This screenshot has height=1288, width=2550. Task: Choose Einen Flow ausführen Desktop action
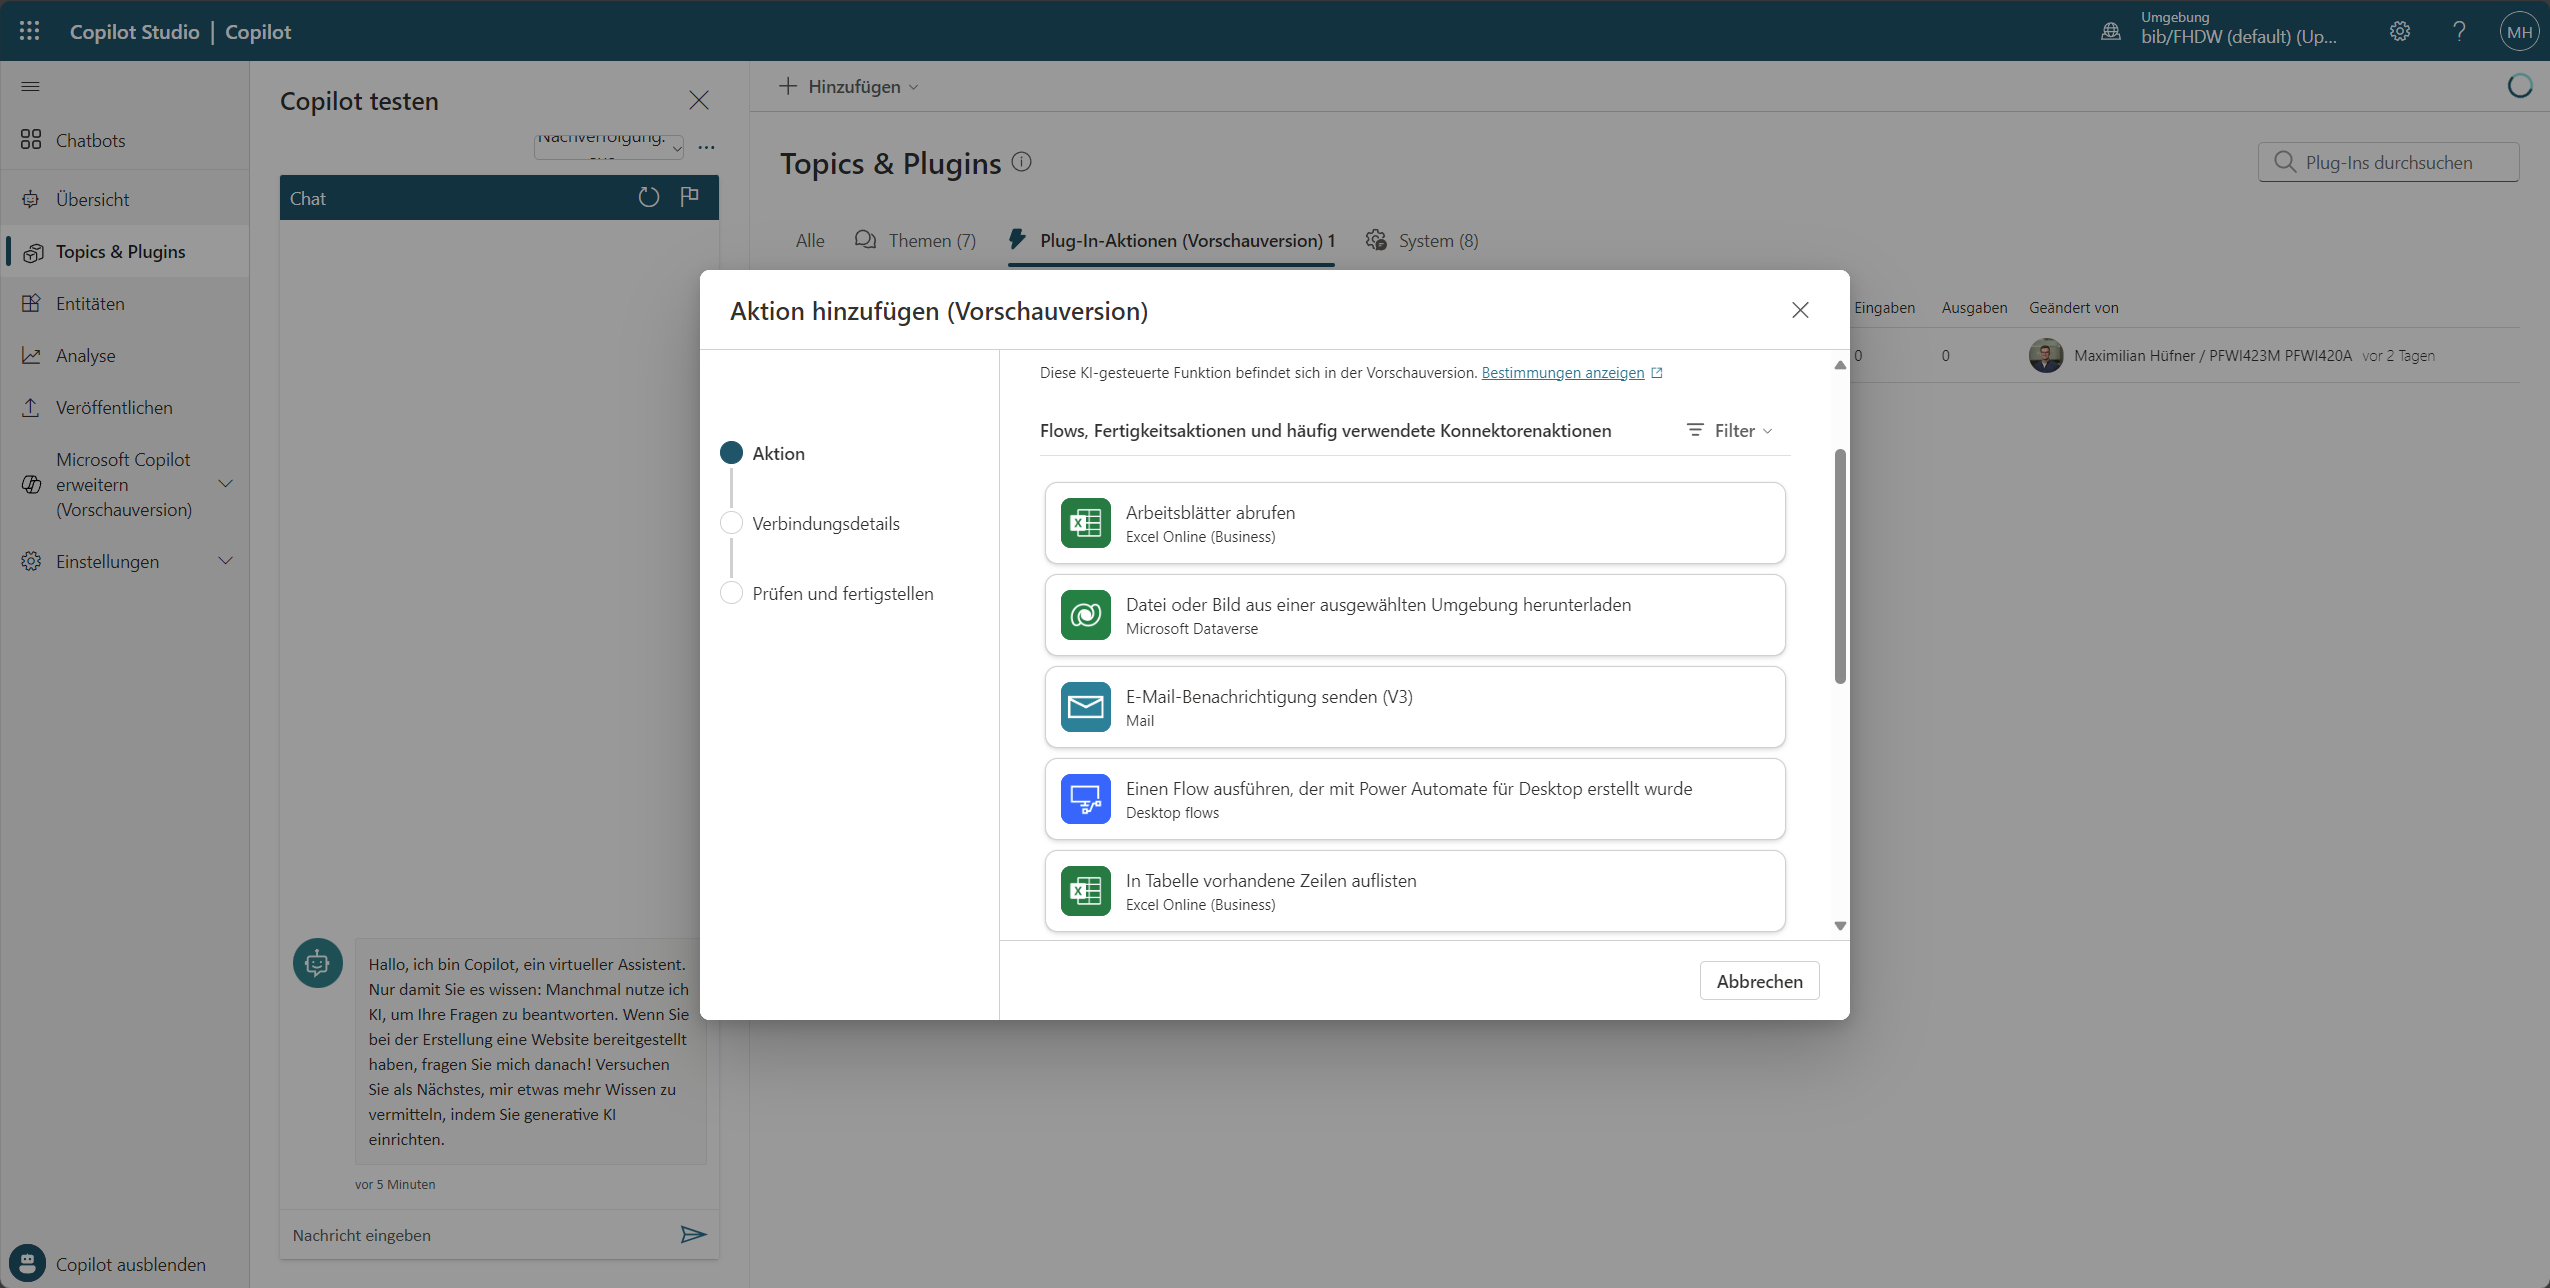point(1415,799)
